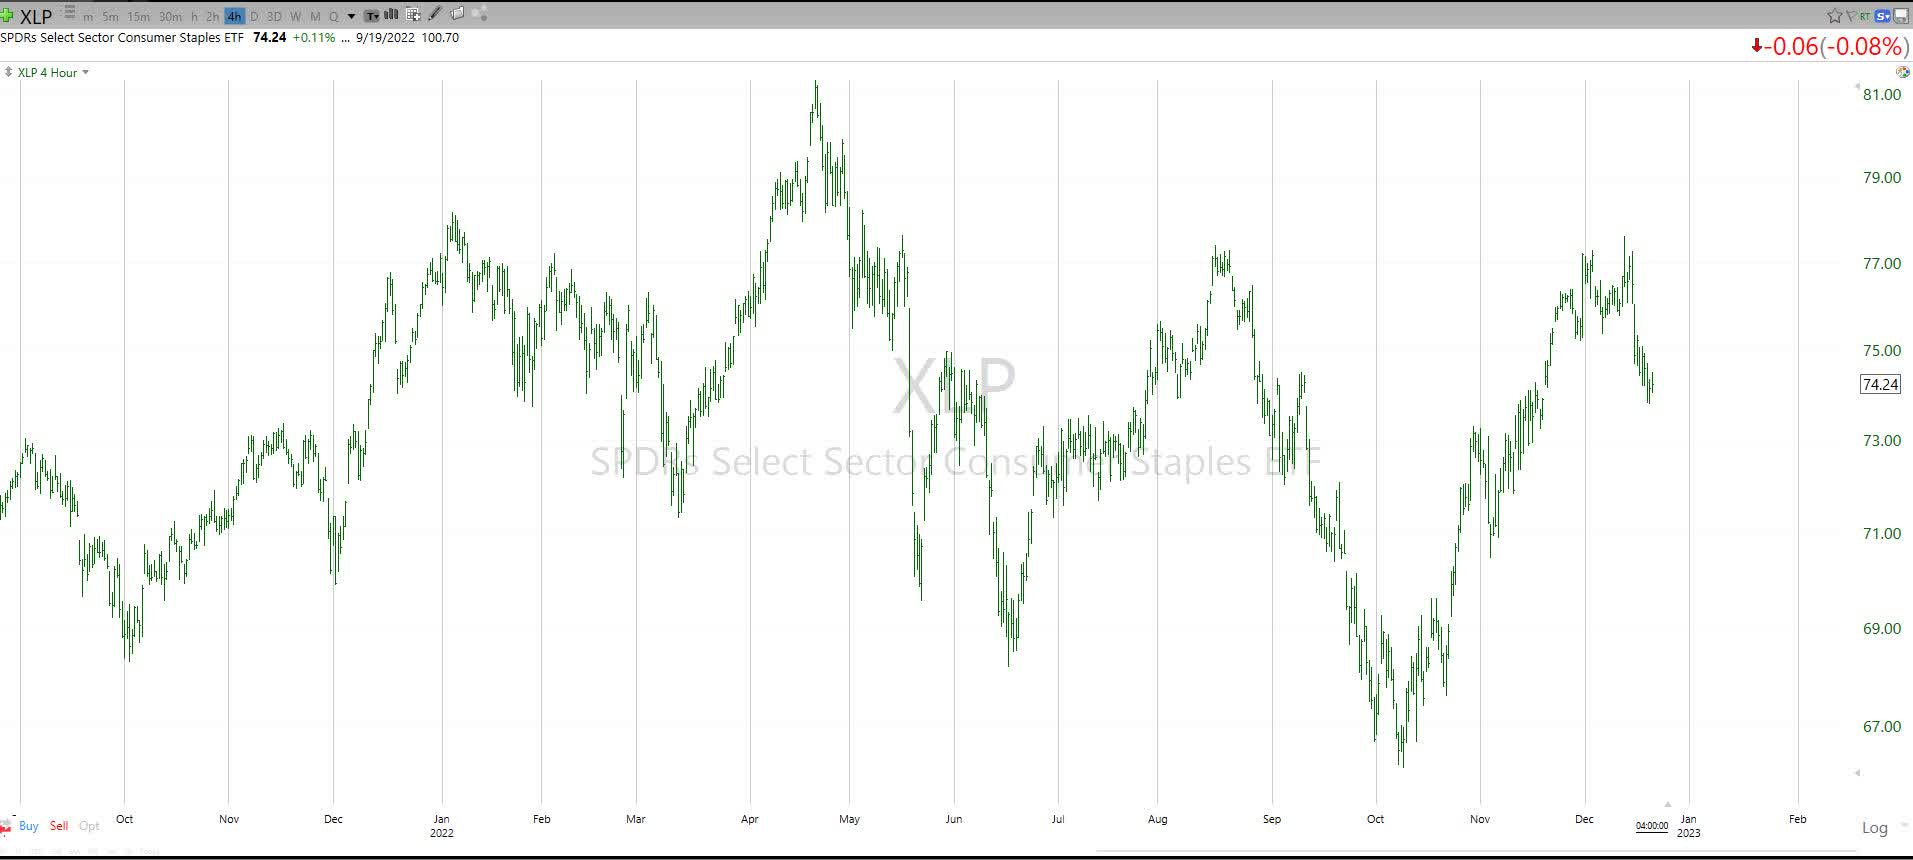This screenshot has height=860, width=1913.
Task: Select the 5m timeframe
Action: (x=110, y=17)
